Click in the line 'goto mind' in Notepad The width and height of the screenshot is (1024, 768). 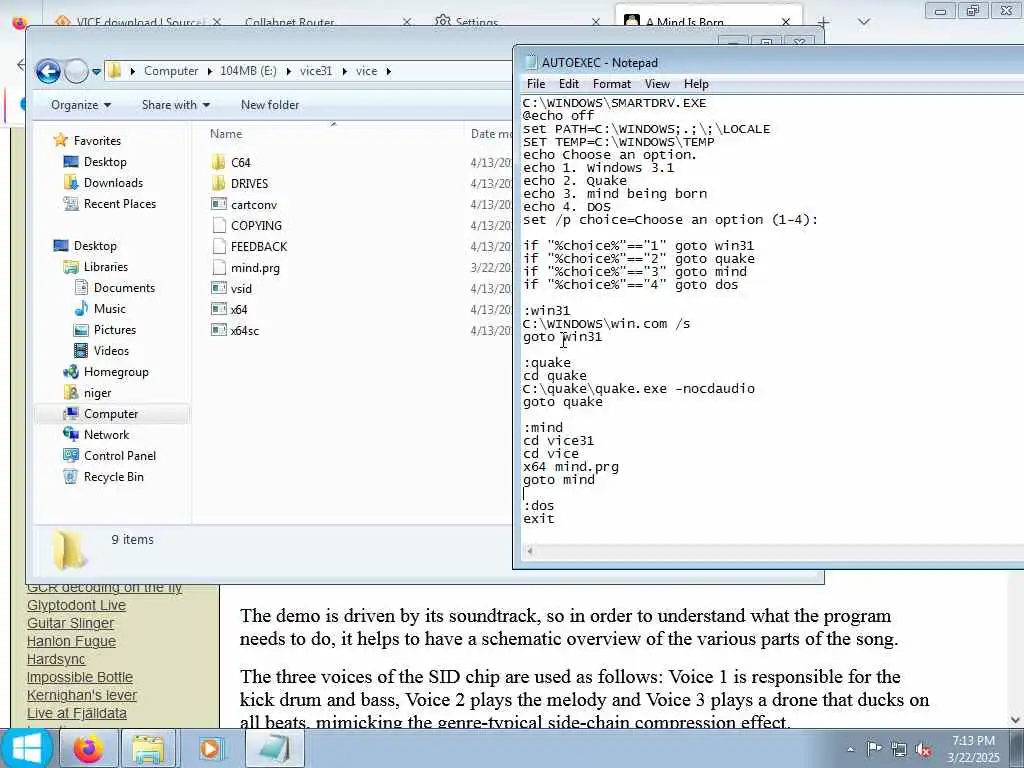[559, 480]
